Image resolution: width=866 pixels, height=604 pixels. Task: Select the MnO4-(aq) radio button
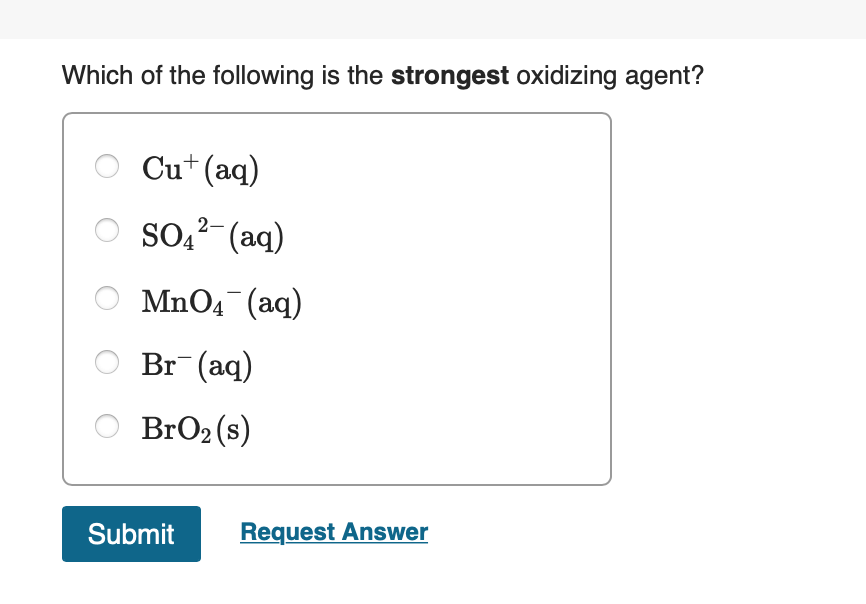coord(107,298)
